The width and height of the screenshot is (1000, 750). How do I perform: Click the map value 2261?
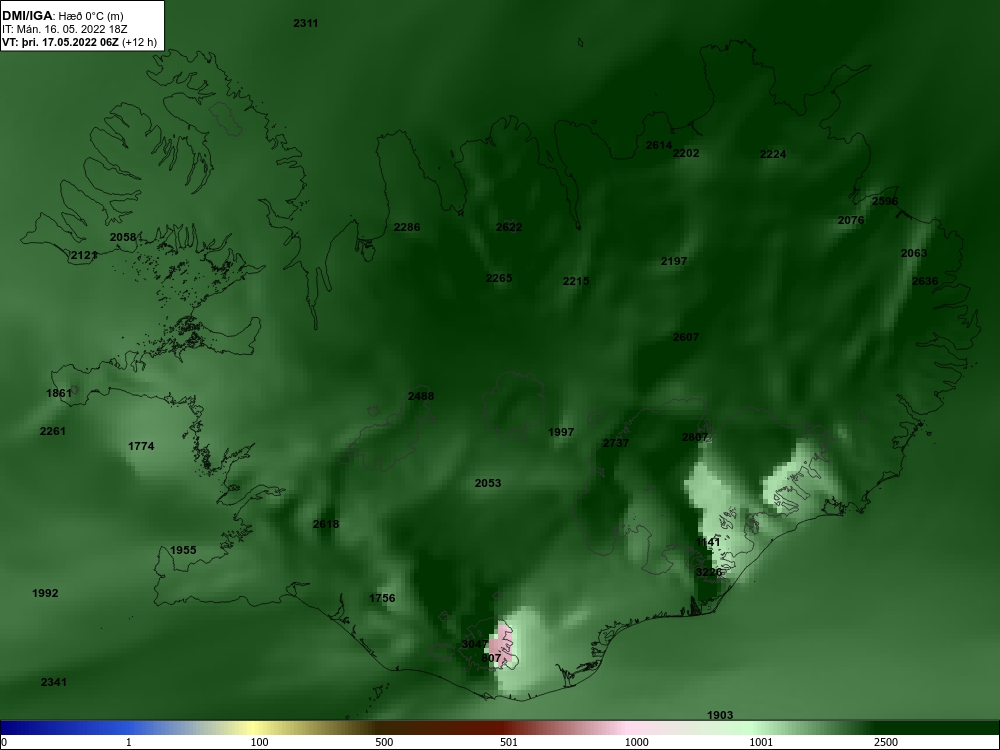coord(53,432)
